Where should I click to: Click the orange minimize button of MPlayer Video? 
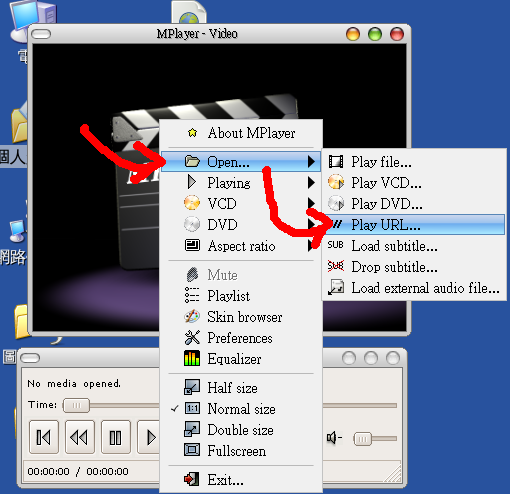pyautogui.click(x=353, y=34)
